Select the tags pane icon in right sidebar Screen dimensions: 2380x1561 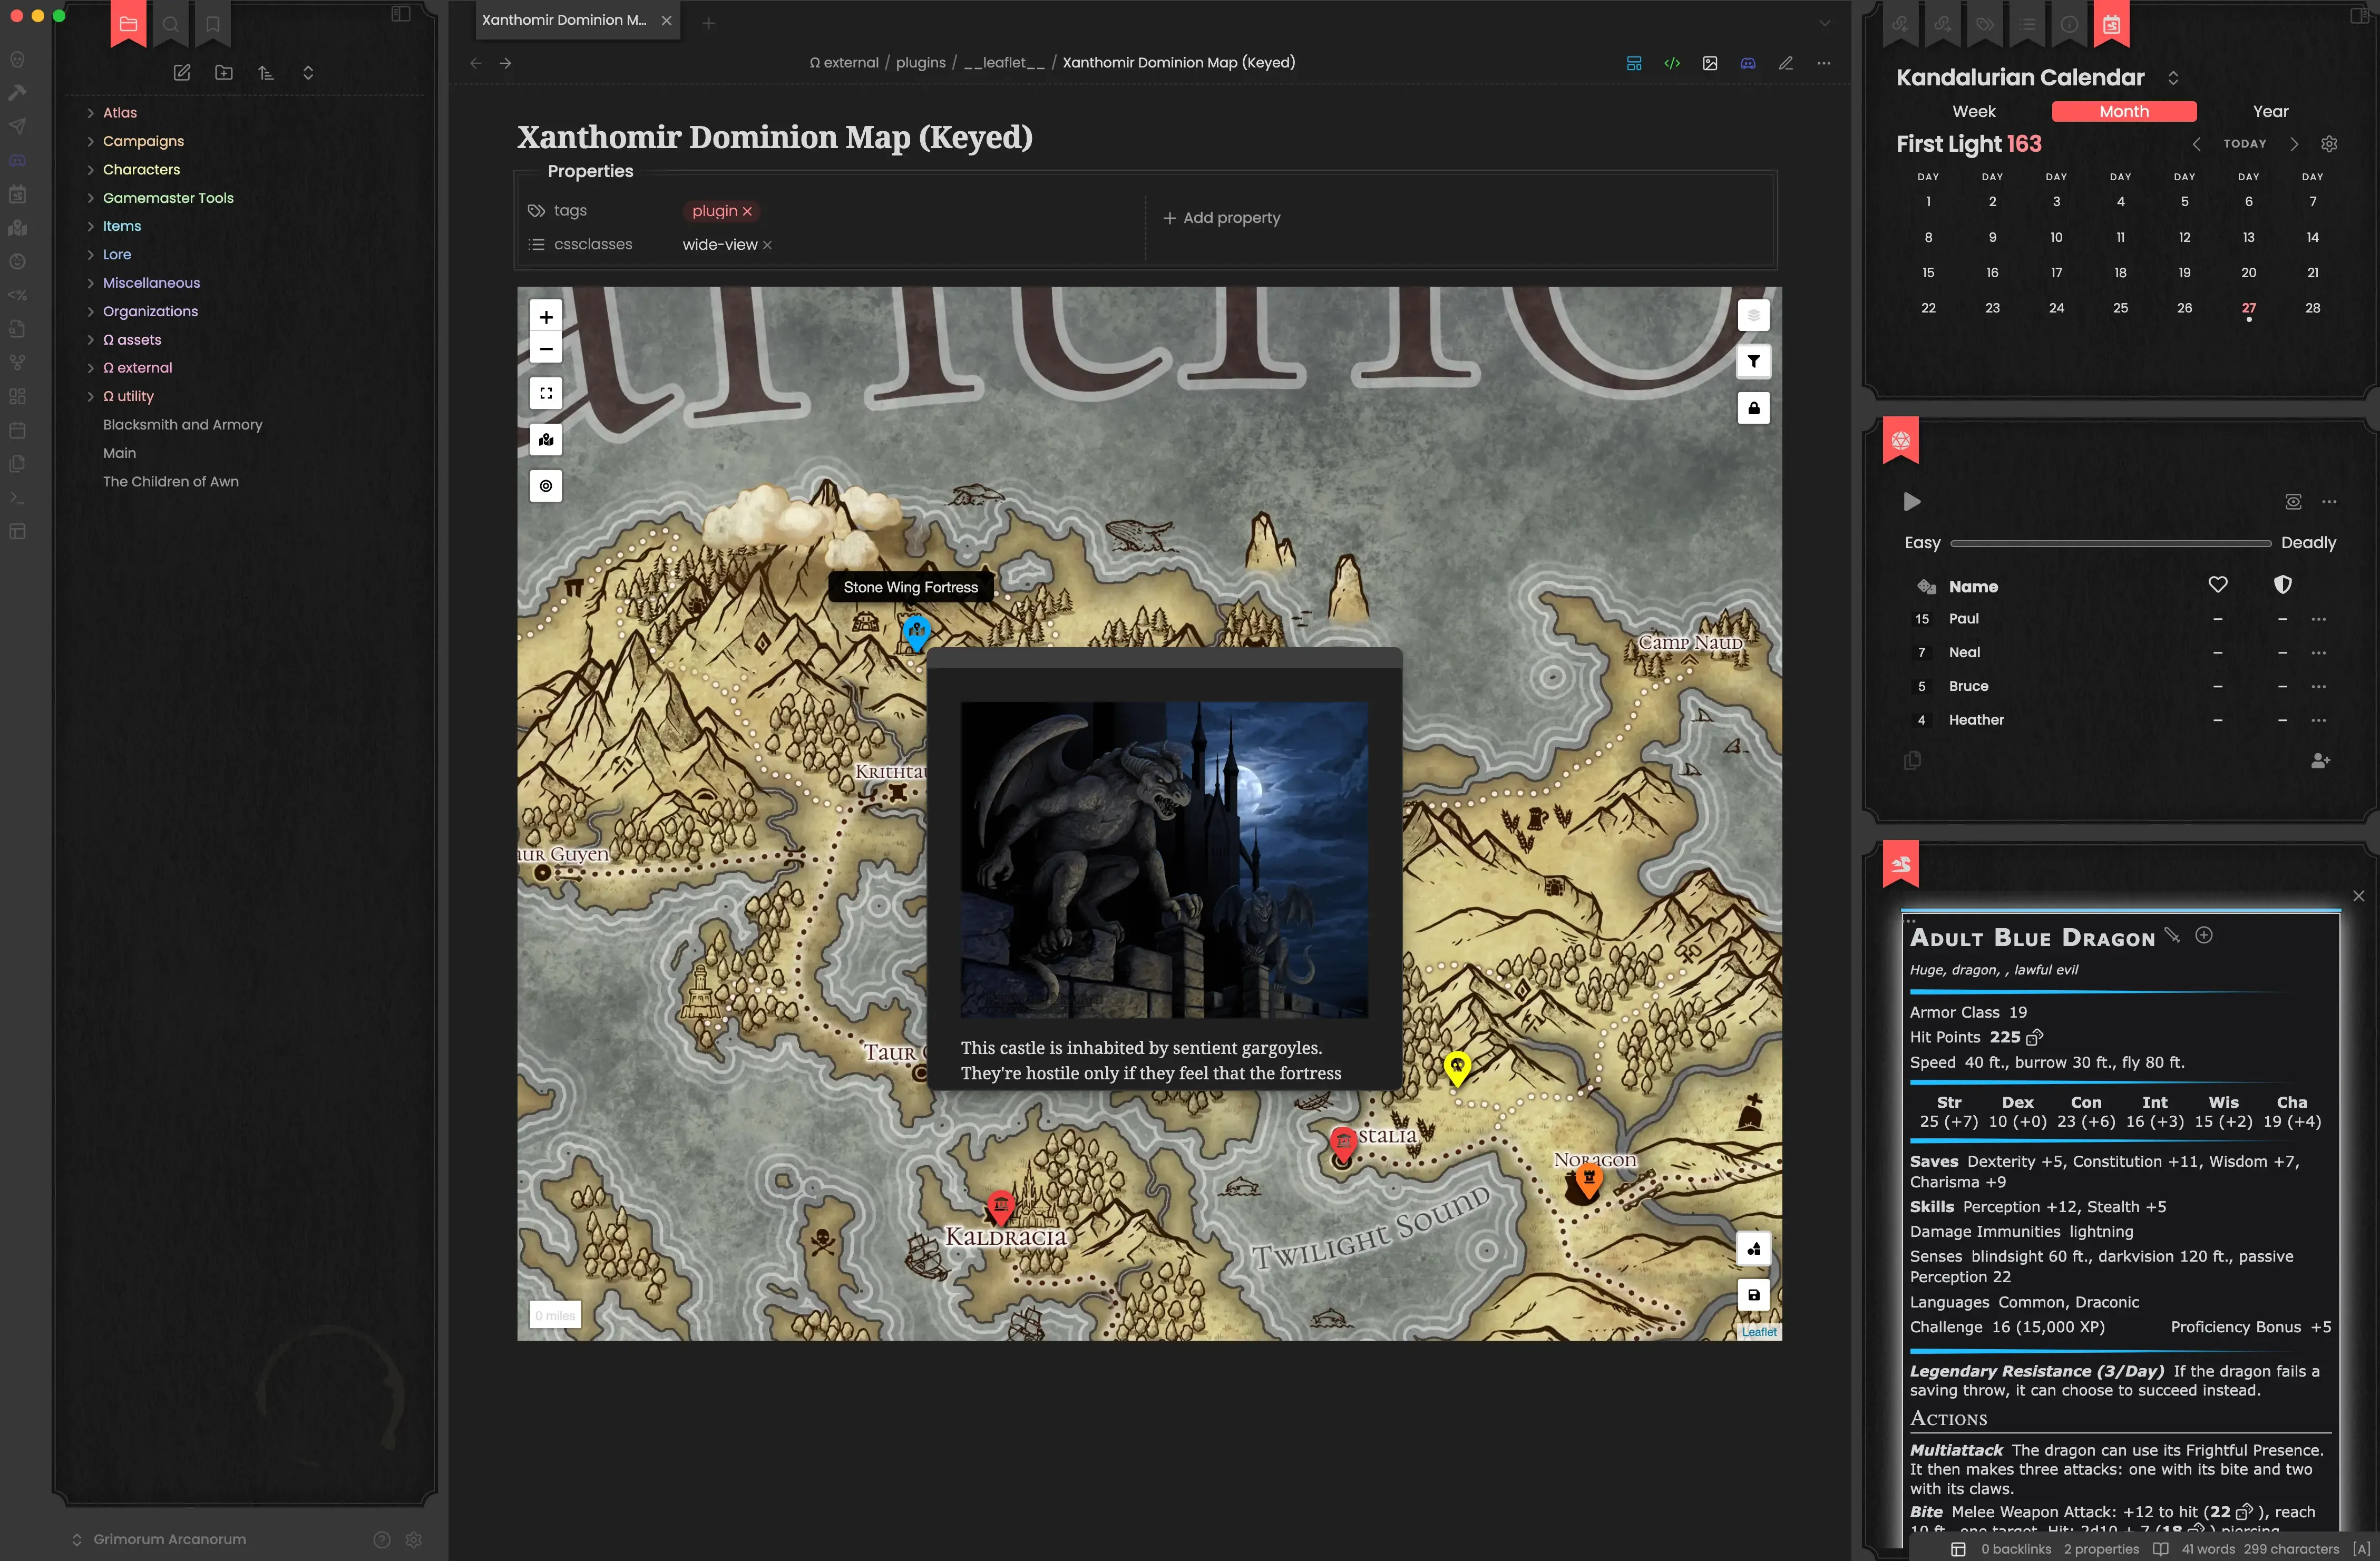1985,25
